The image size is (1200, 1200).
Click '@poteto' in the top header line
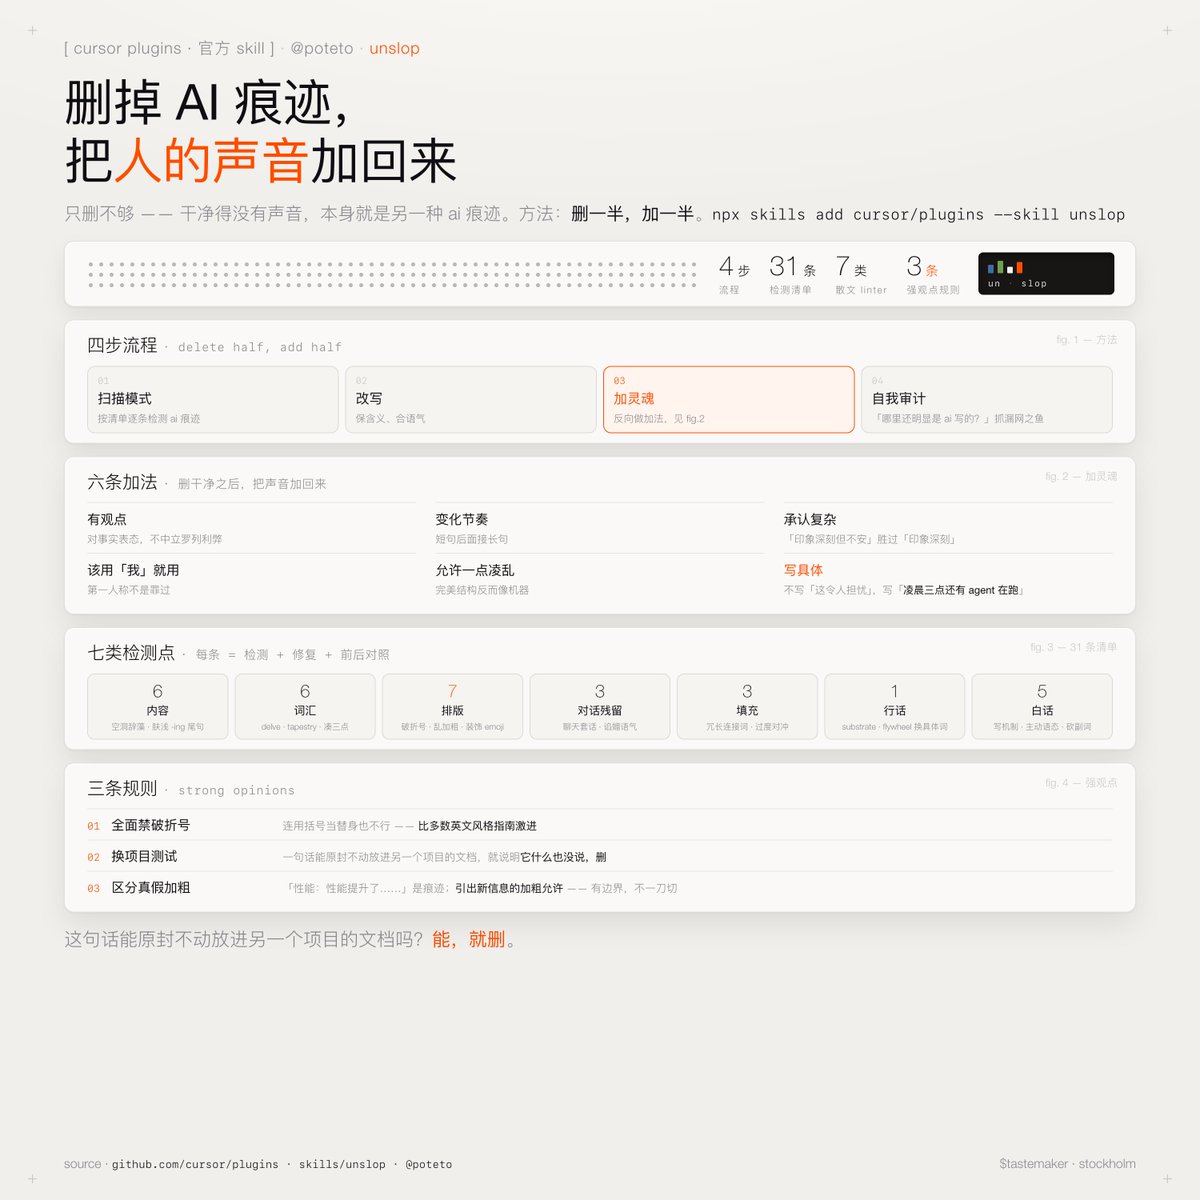point(322,48)
